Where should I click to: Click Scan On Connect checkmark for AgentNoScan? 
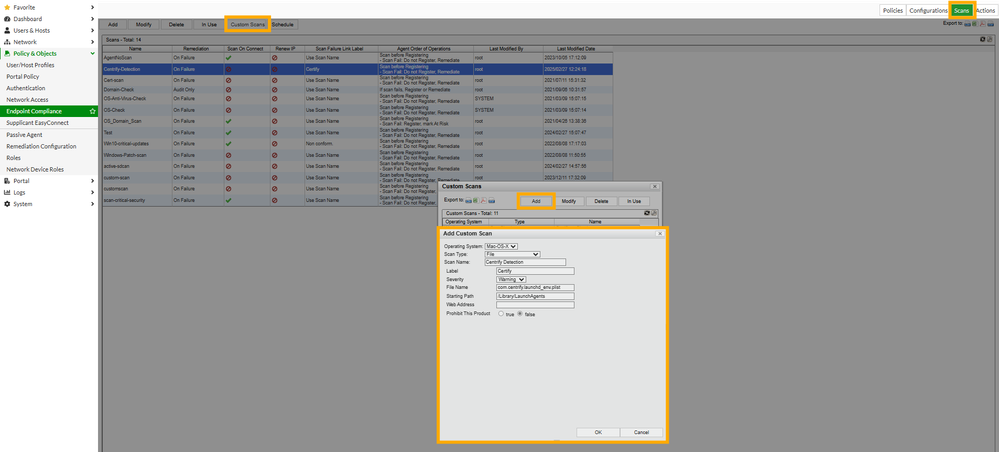(x=228, y=57)
